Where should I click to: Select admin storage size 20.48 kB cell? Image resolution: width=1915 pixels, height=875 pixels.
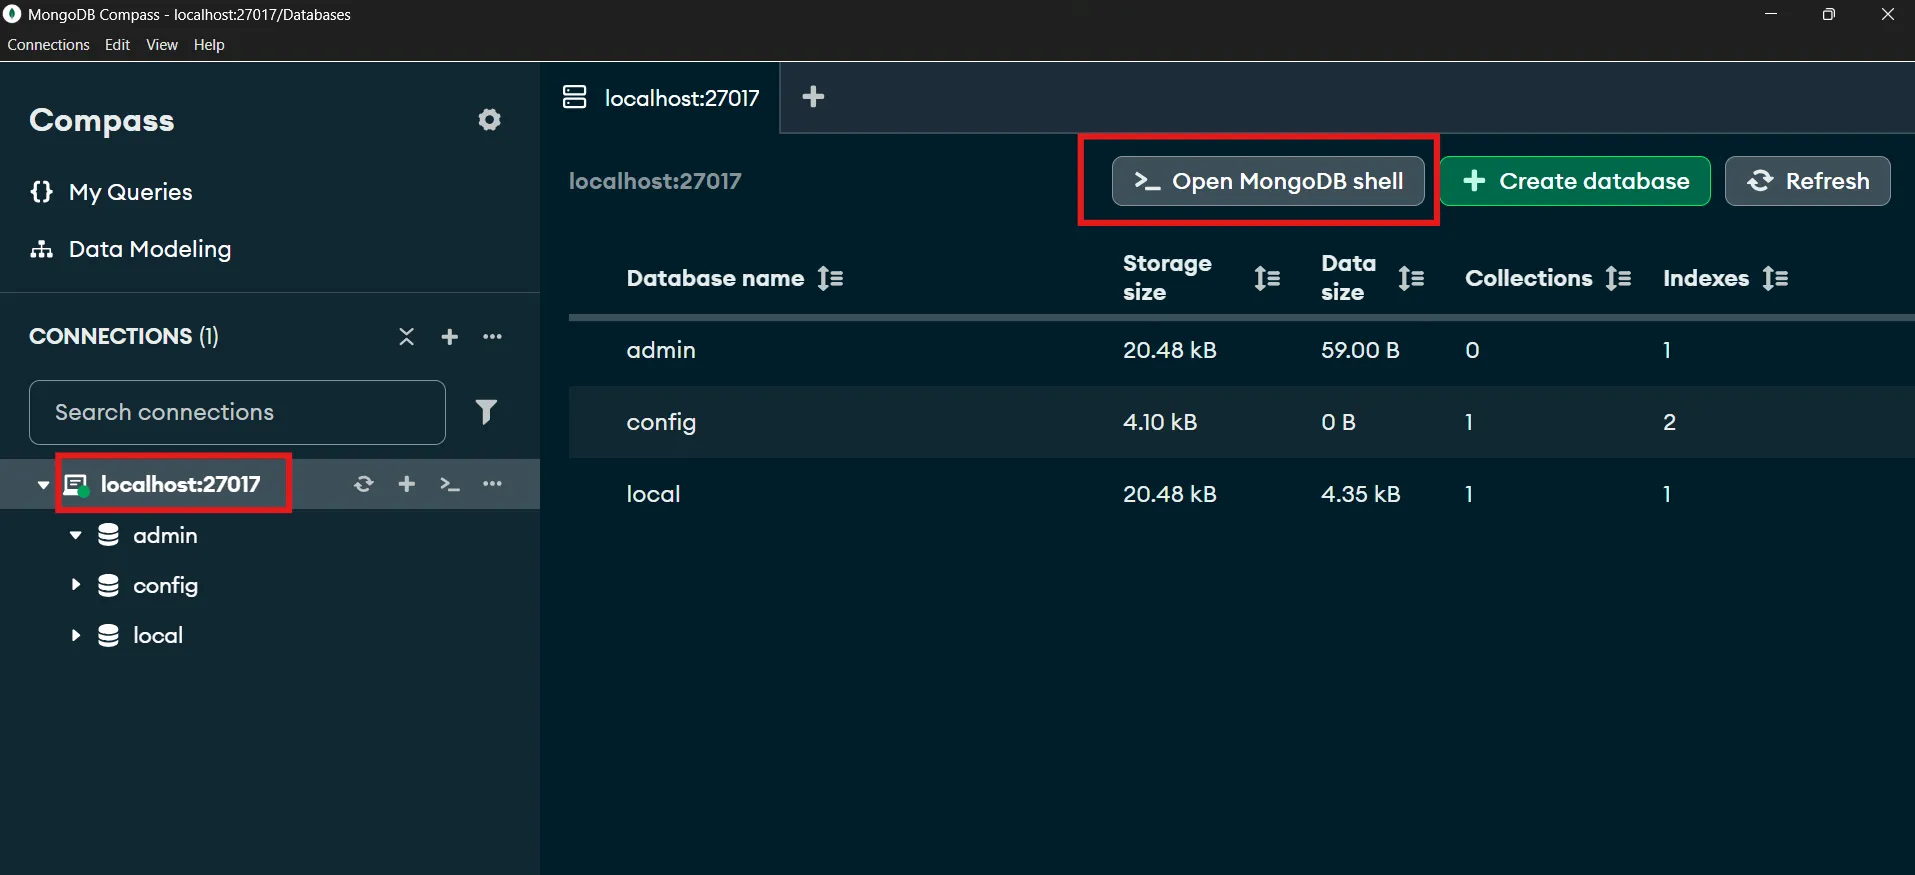[1170, 350]
